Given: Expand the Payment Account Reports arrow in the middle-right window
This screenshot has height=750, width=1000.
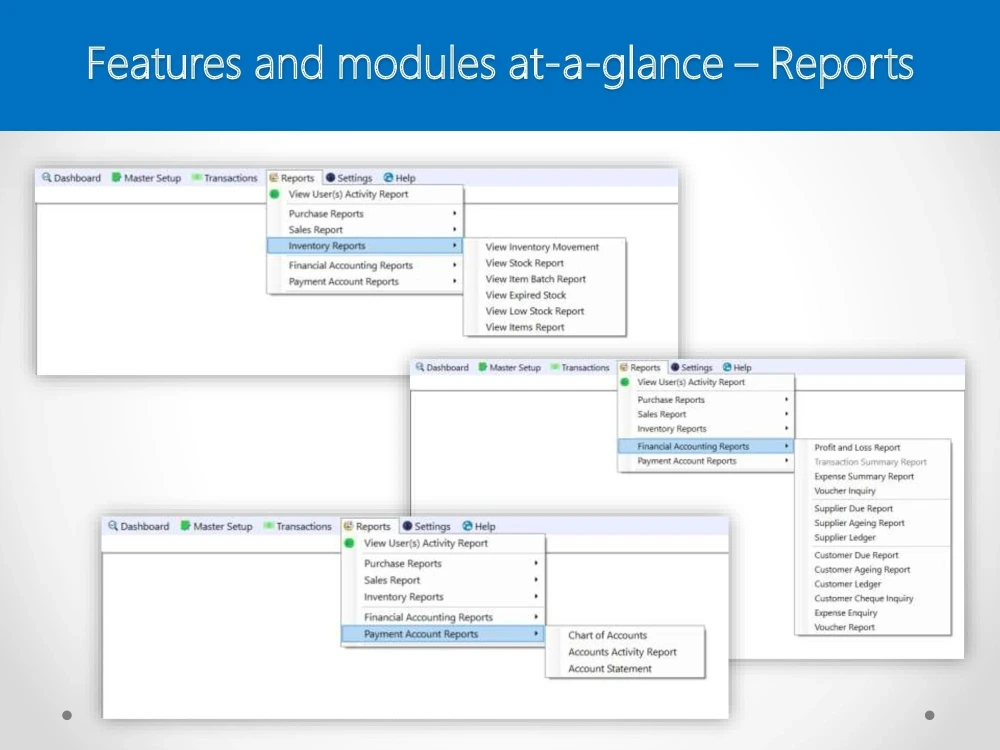Looking at the screenshot, I should click(x=786, y=460).
